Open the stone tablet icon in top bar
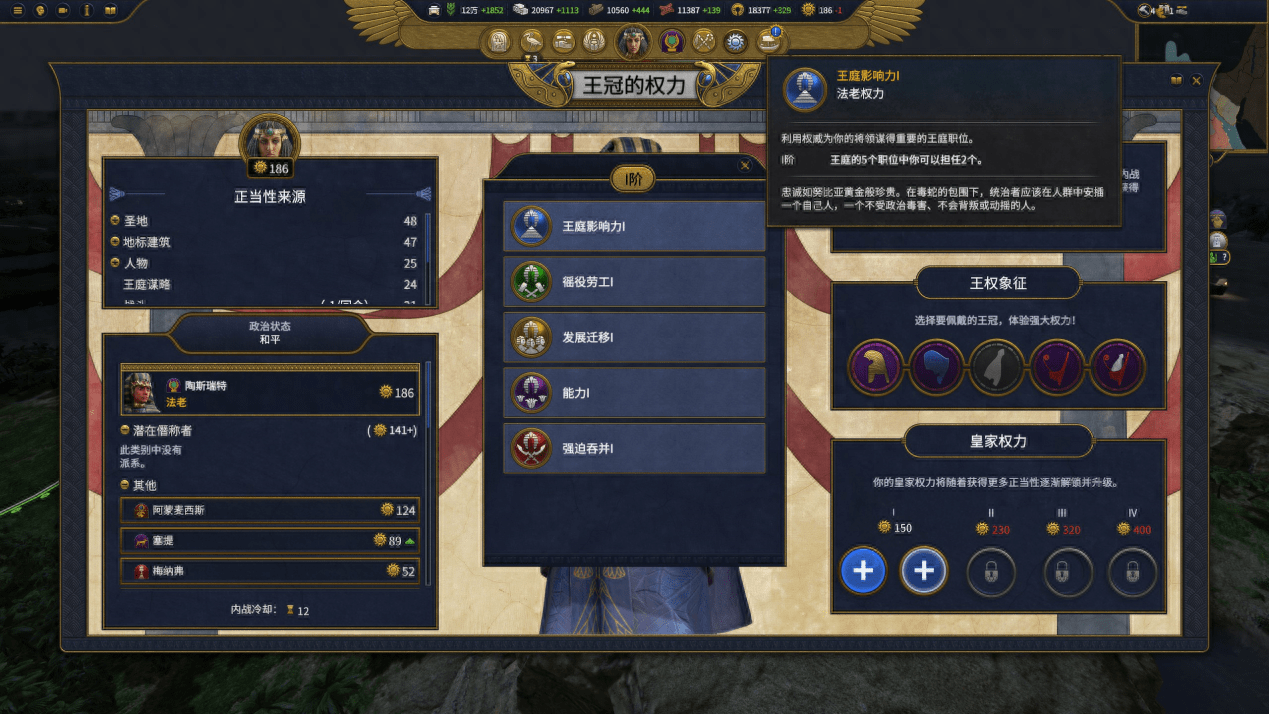The image size is (1269, 714). coord(500,41)
